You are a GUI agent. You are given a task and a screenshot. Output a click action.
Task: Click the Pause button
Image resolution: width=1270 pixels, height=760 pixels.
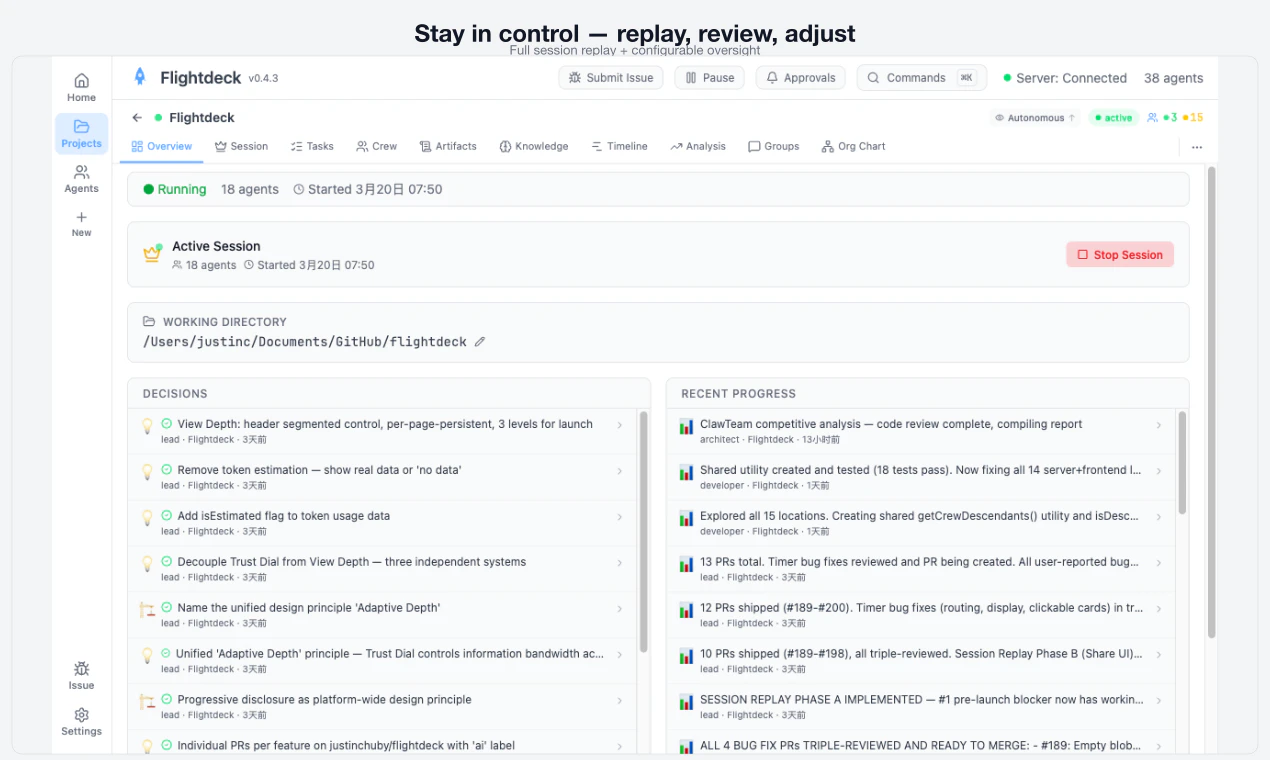(x=710, y=78)
